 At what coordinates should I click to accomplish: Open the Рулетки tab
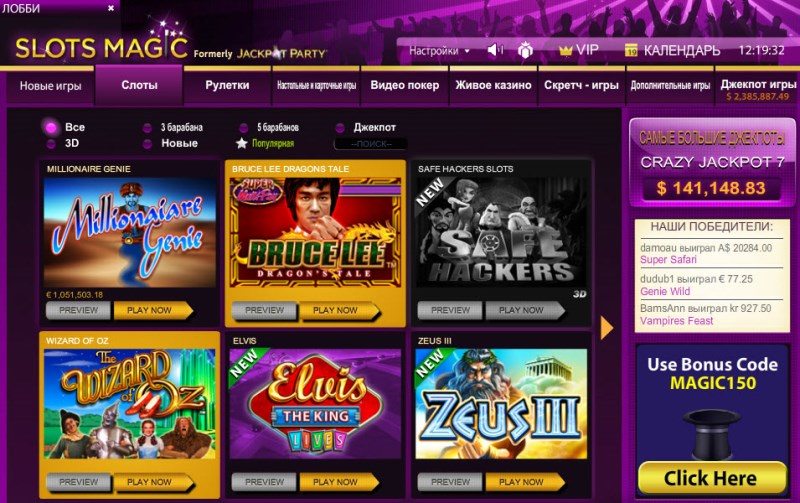click(x=227, y=85)
